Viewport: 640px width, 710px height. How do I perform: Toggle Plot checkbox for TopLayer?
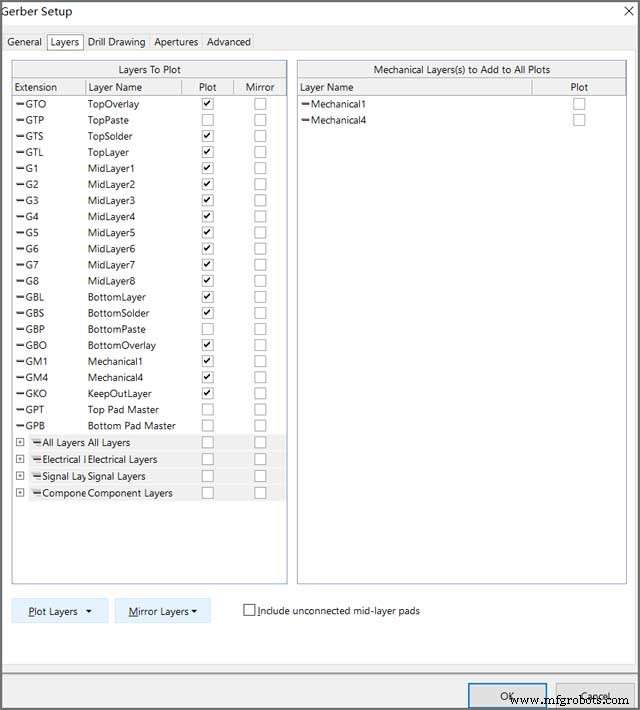click(207, 152)
